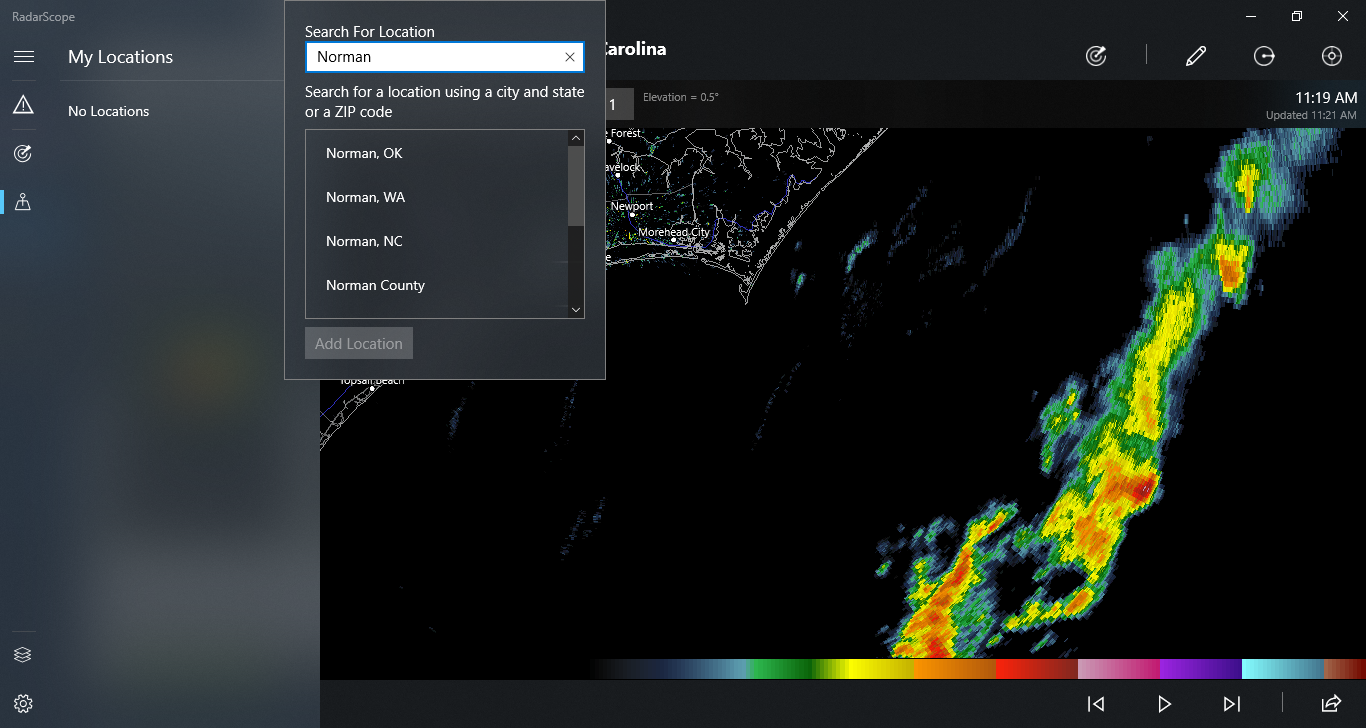Select Norman, OK from the results

pos(364,153)
